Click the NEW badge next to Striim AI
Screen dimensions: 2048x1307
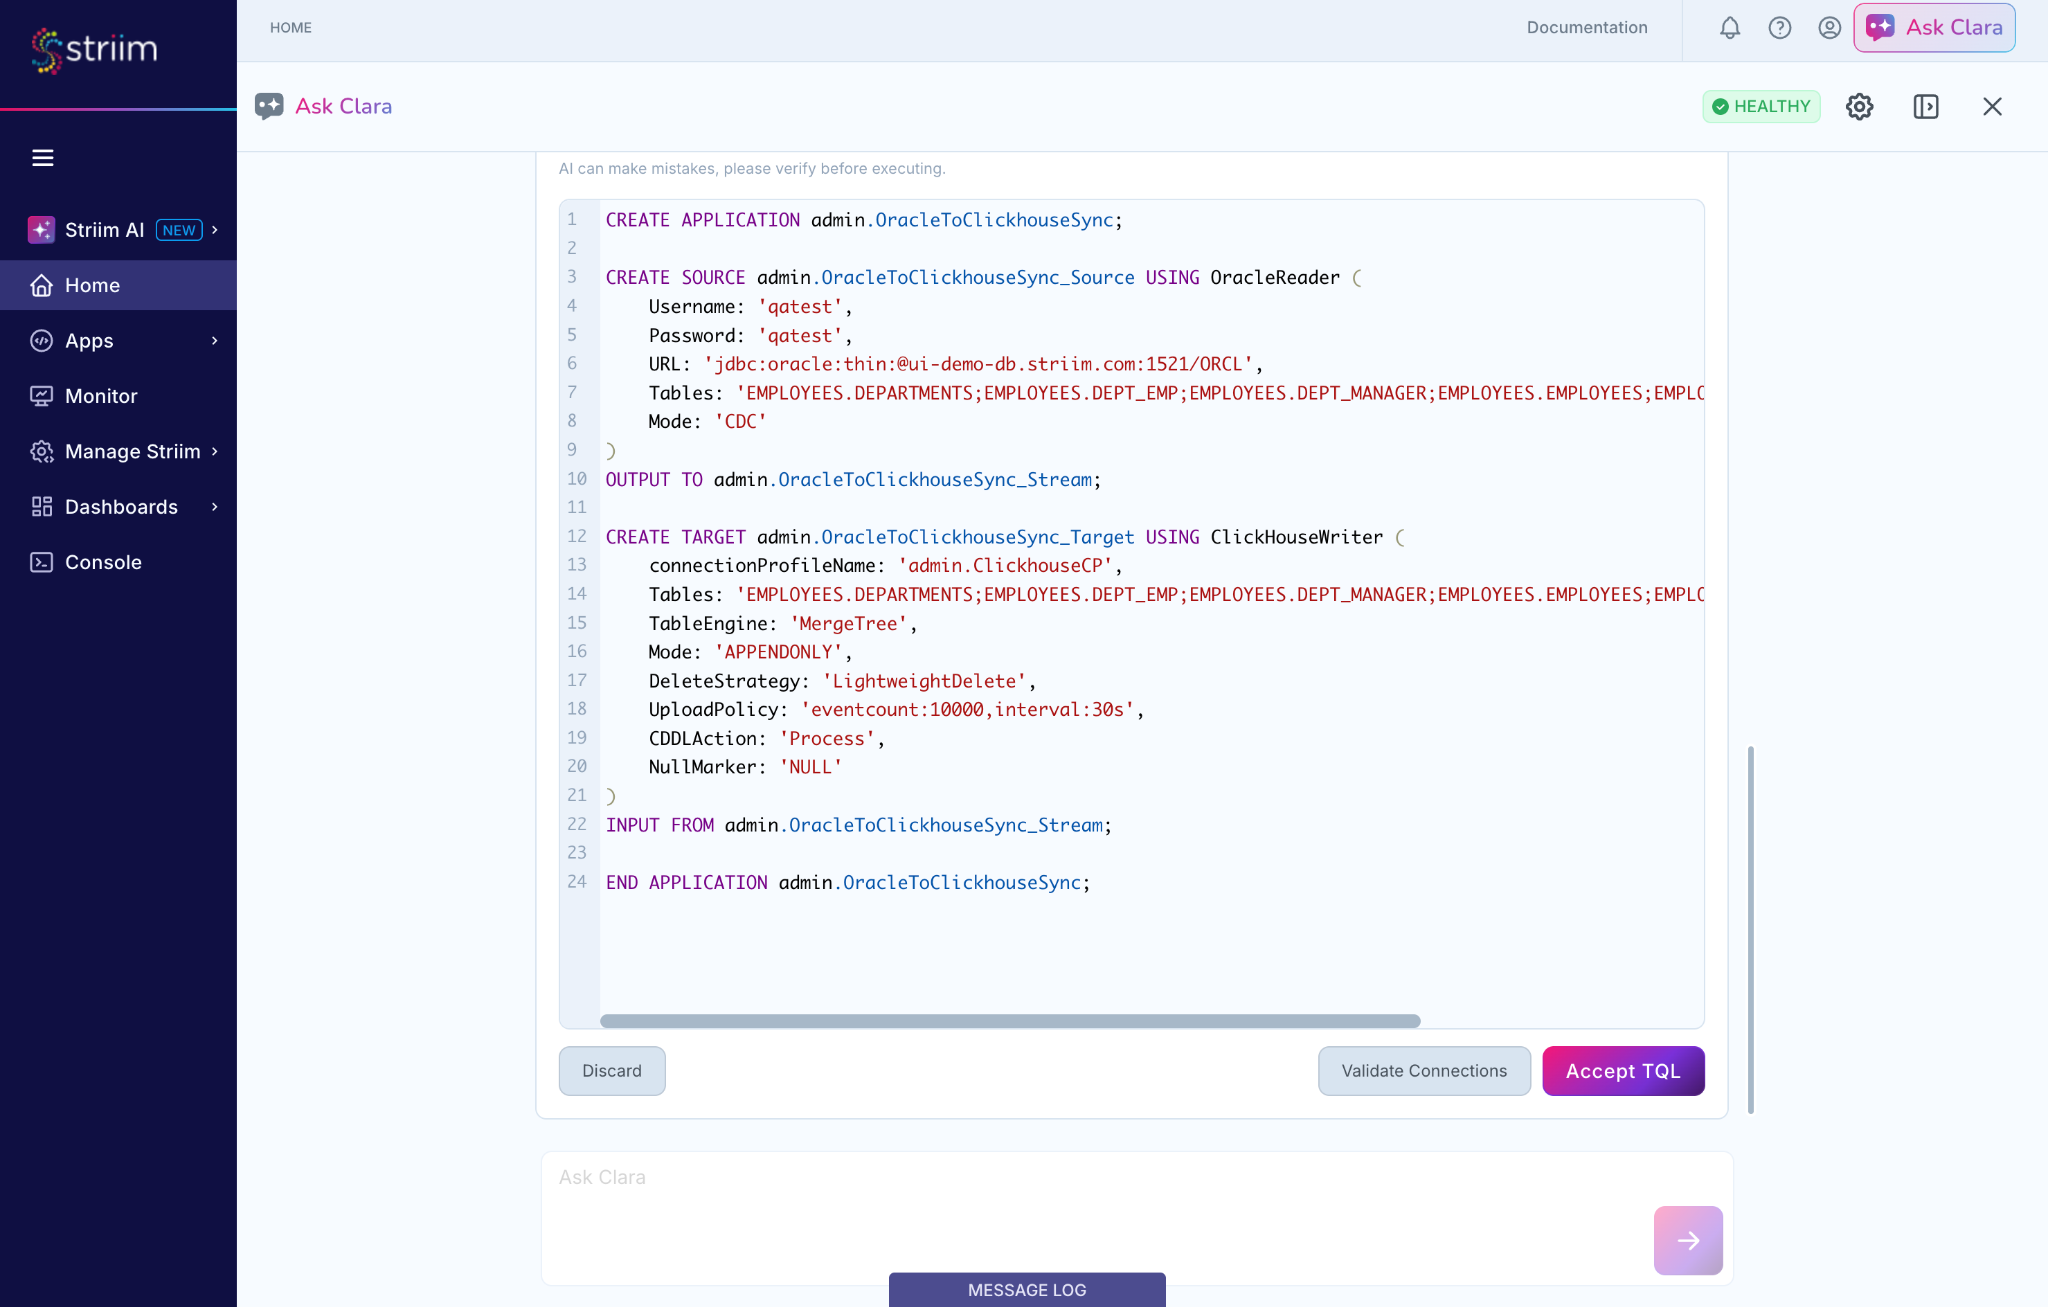point(179,229)
